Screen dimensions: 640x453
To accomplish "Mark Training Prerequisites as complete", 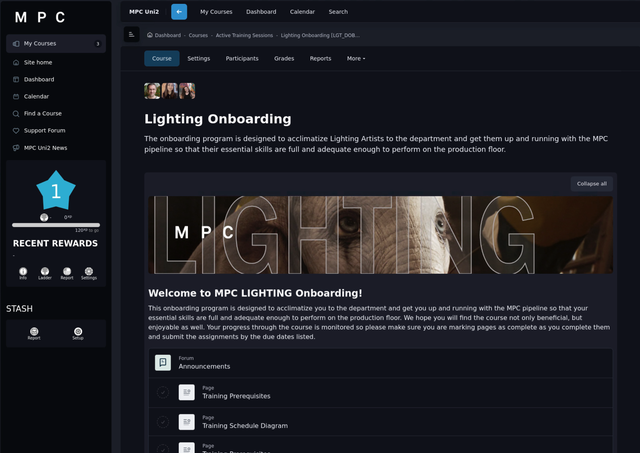I will [x=163, y=392].
